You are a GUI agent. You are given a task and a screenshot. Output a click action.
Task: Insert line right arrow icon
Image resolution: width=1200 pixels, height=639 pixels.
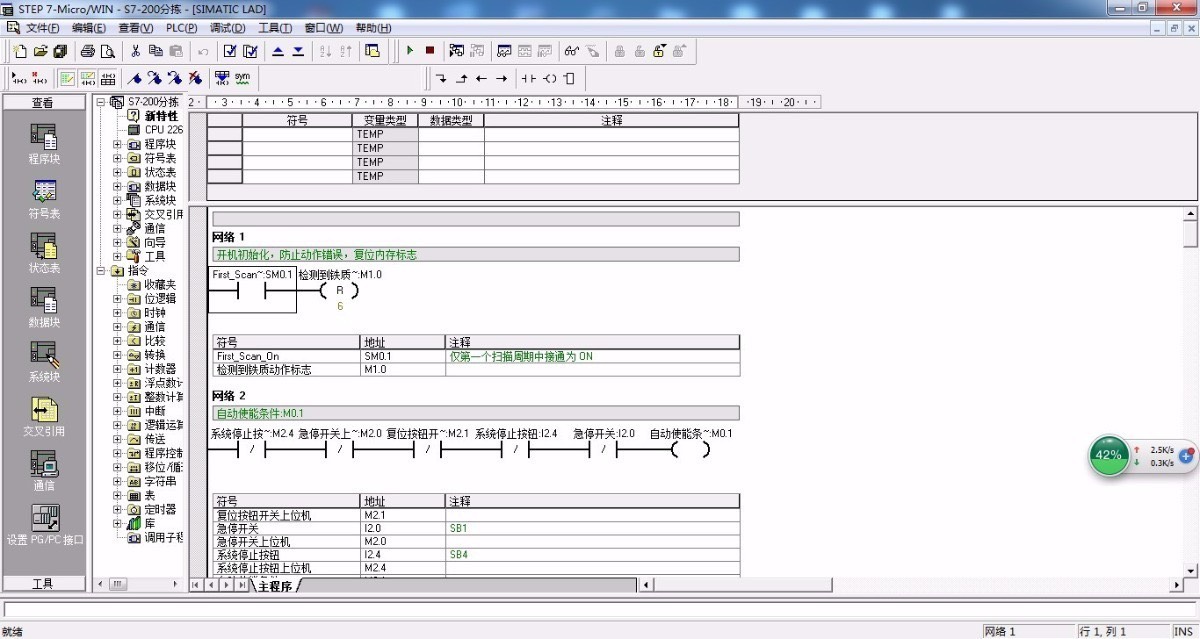pyautogui.click(x=502, y=78)
